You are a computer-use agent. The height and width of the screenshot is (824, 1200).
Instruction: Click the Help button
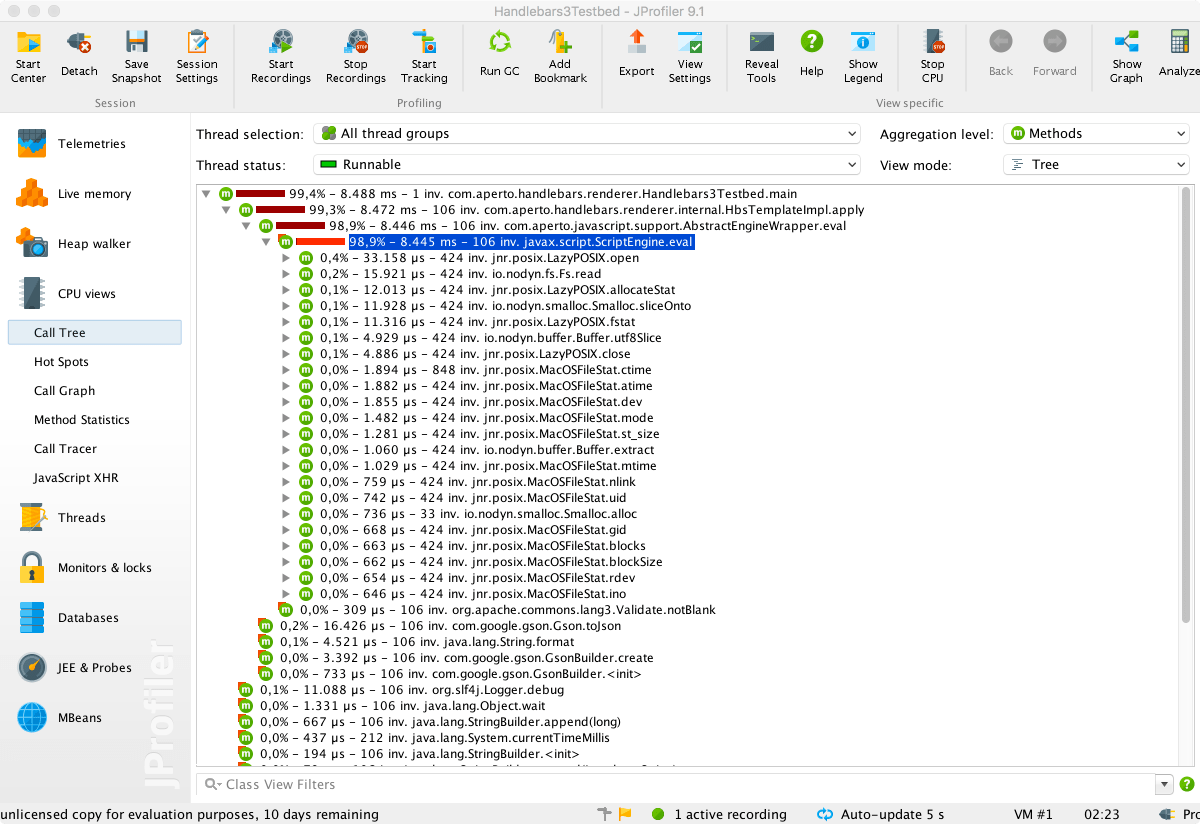point(811,49)
